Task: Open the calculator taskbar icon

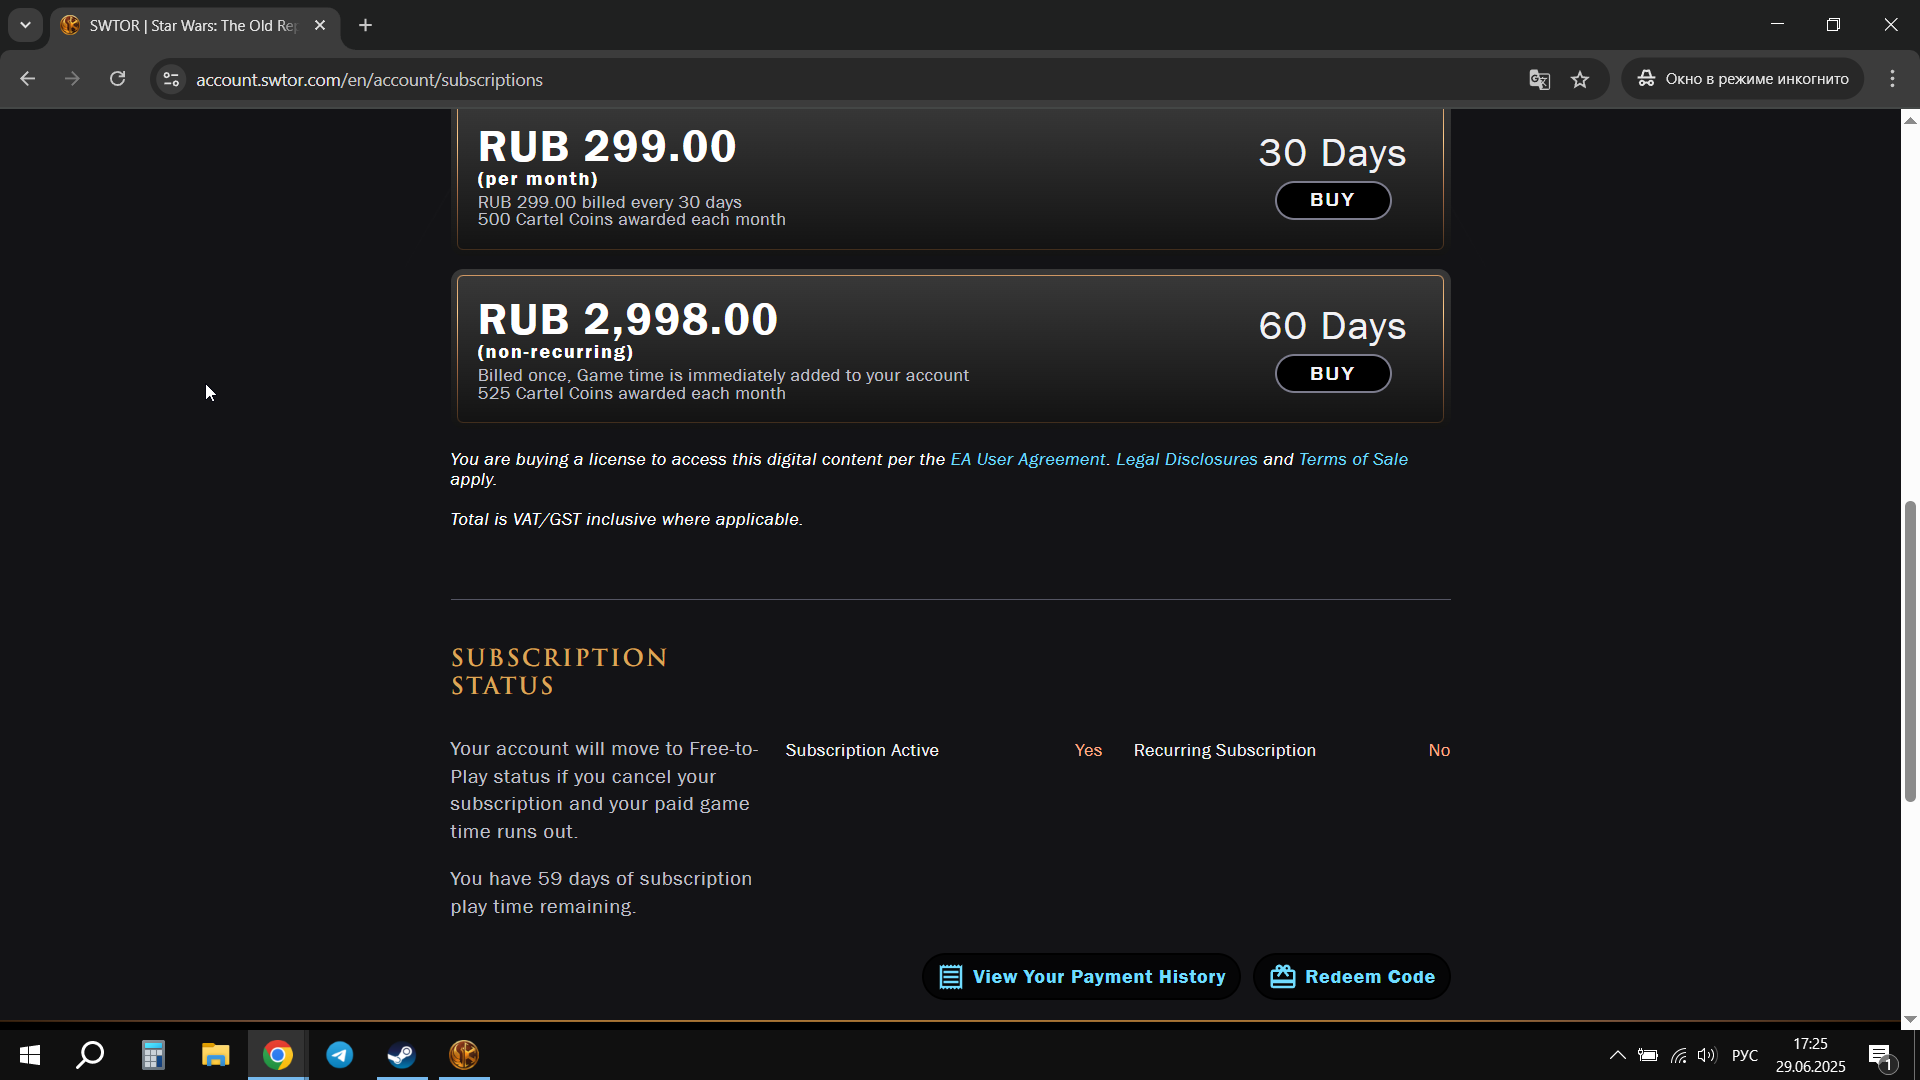Action: click(153, 1055)
